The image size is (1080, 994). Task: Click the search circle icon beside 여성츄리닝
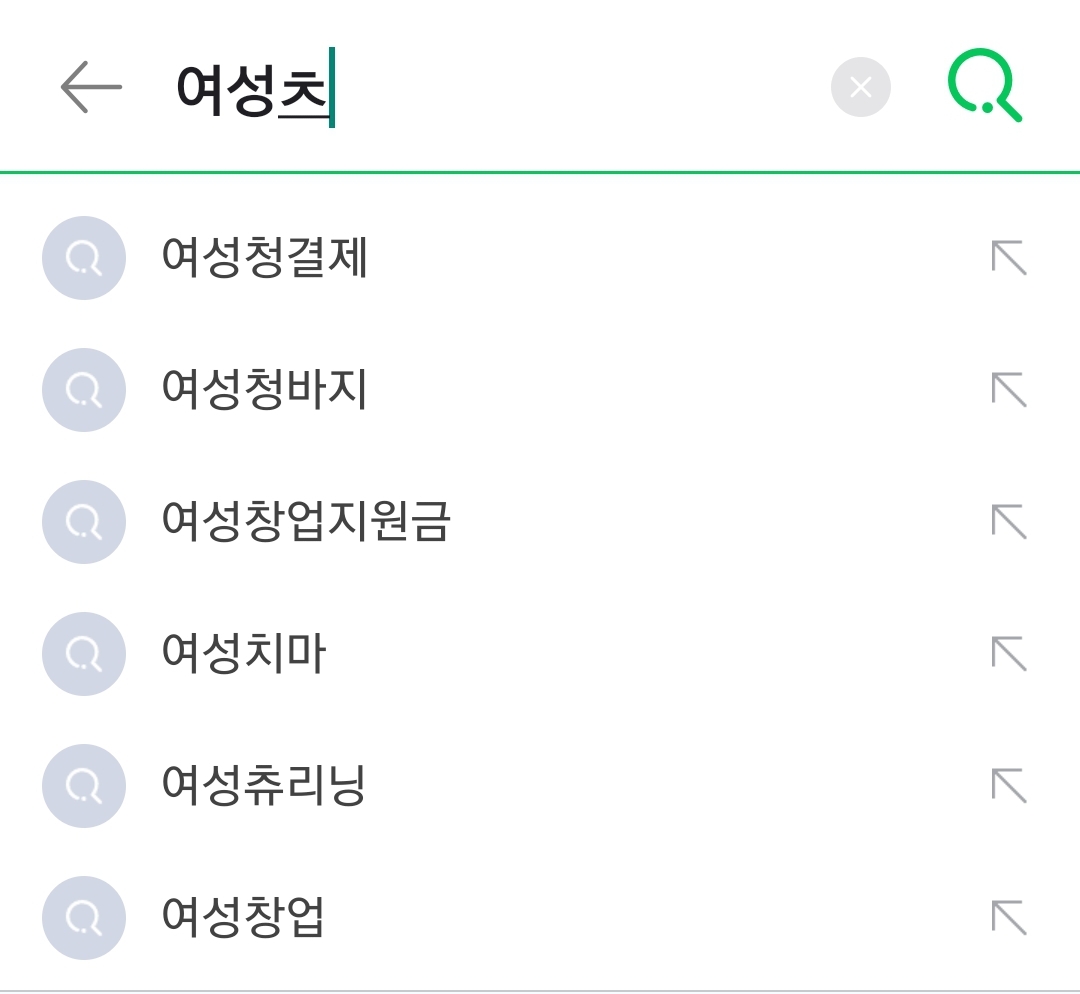click(x=84, y=786)
